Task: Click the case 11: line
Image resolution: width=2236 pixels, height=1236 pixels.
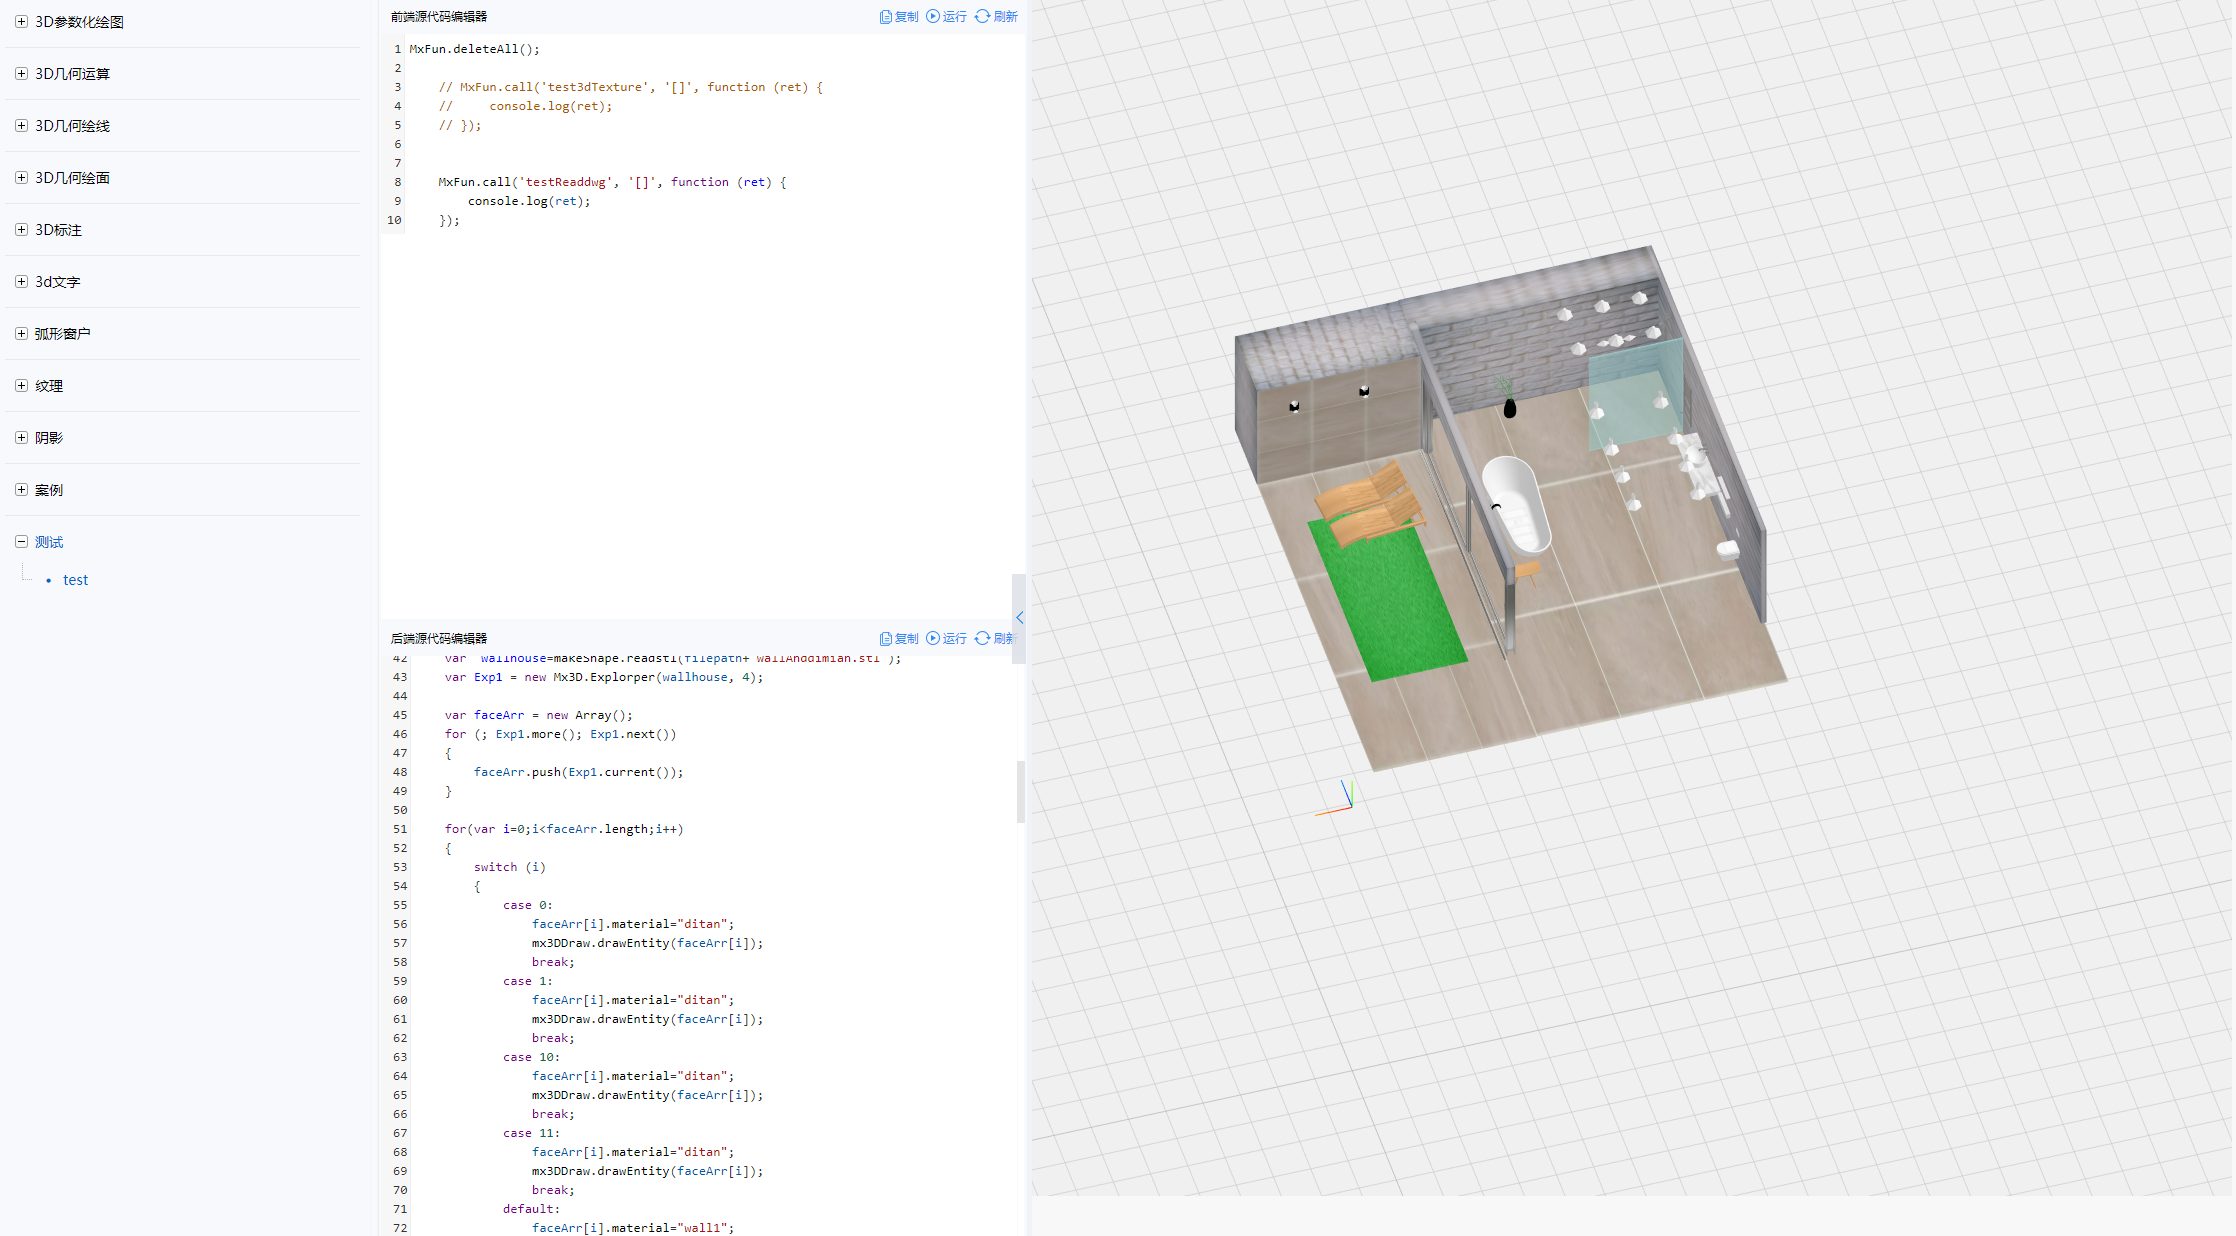Action: [x=532, y=1133]
